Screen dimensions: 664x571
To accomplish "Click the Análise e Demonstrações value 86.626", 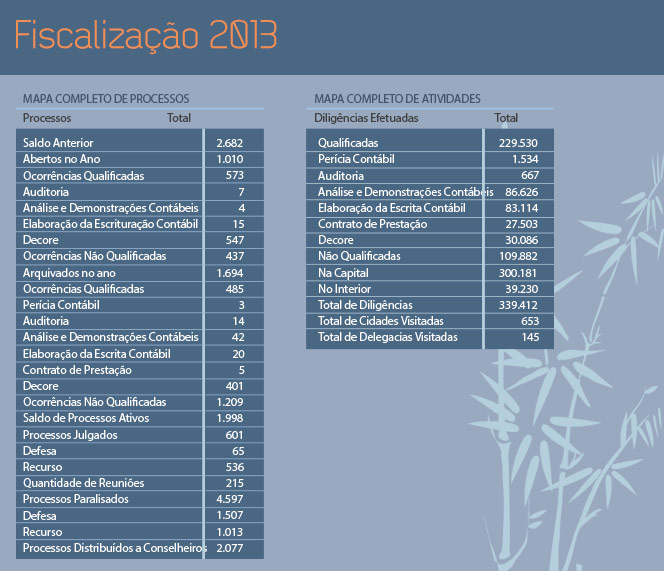I will click(522, 192).
